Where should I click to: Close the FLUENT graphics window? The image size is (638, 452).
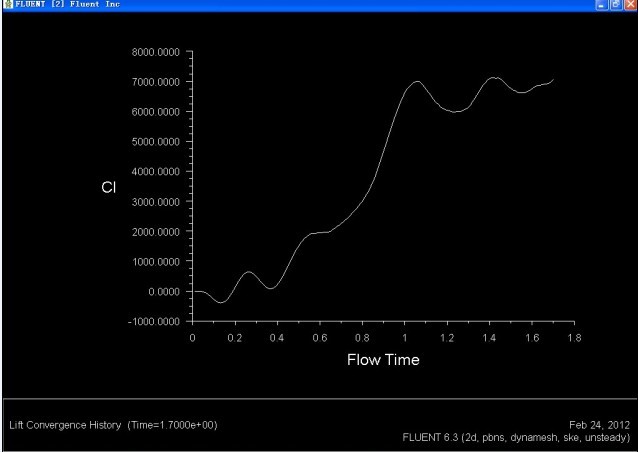coord(629,6)
